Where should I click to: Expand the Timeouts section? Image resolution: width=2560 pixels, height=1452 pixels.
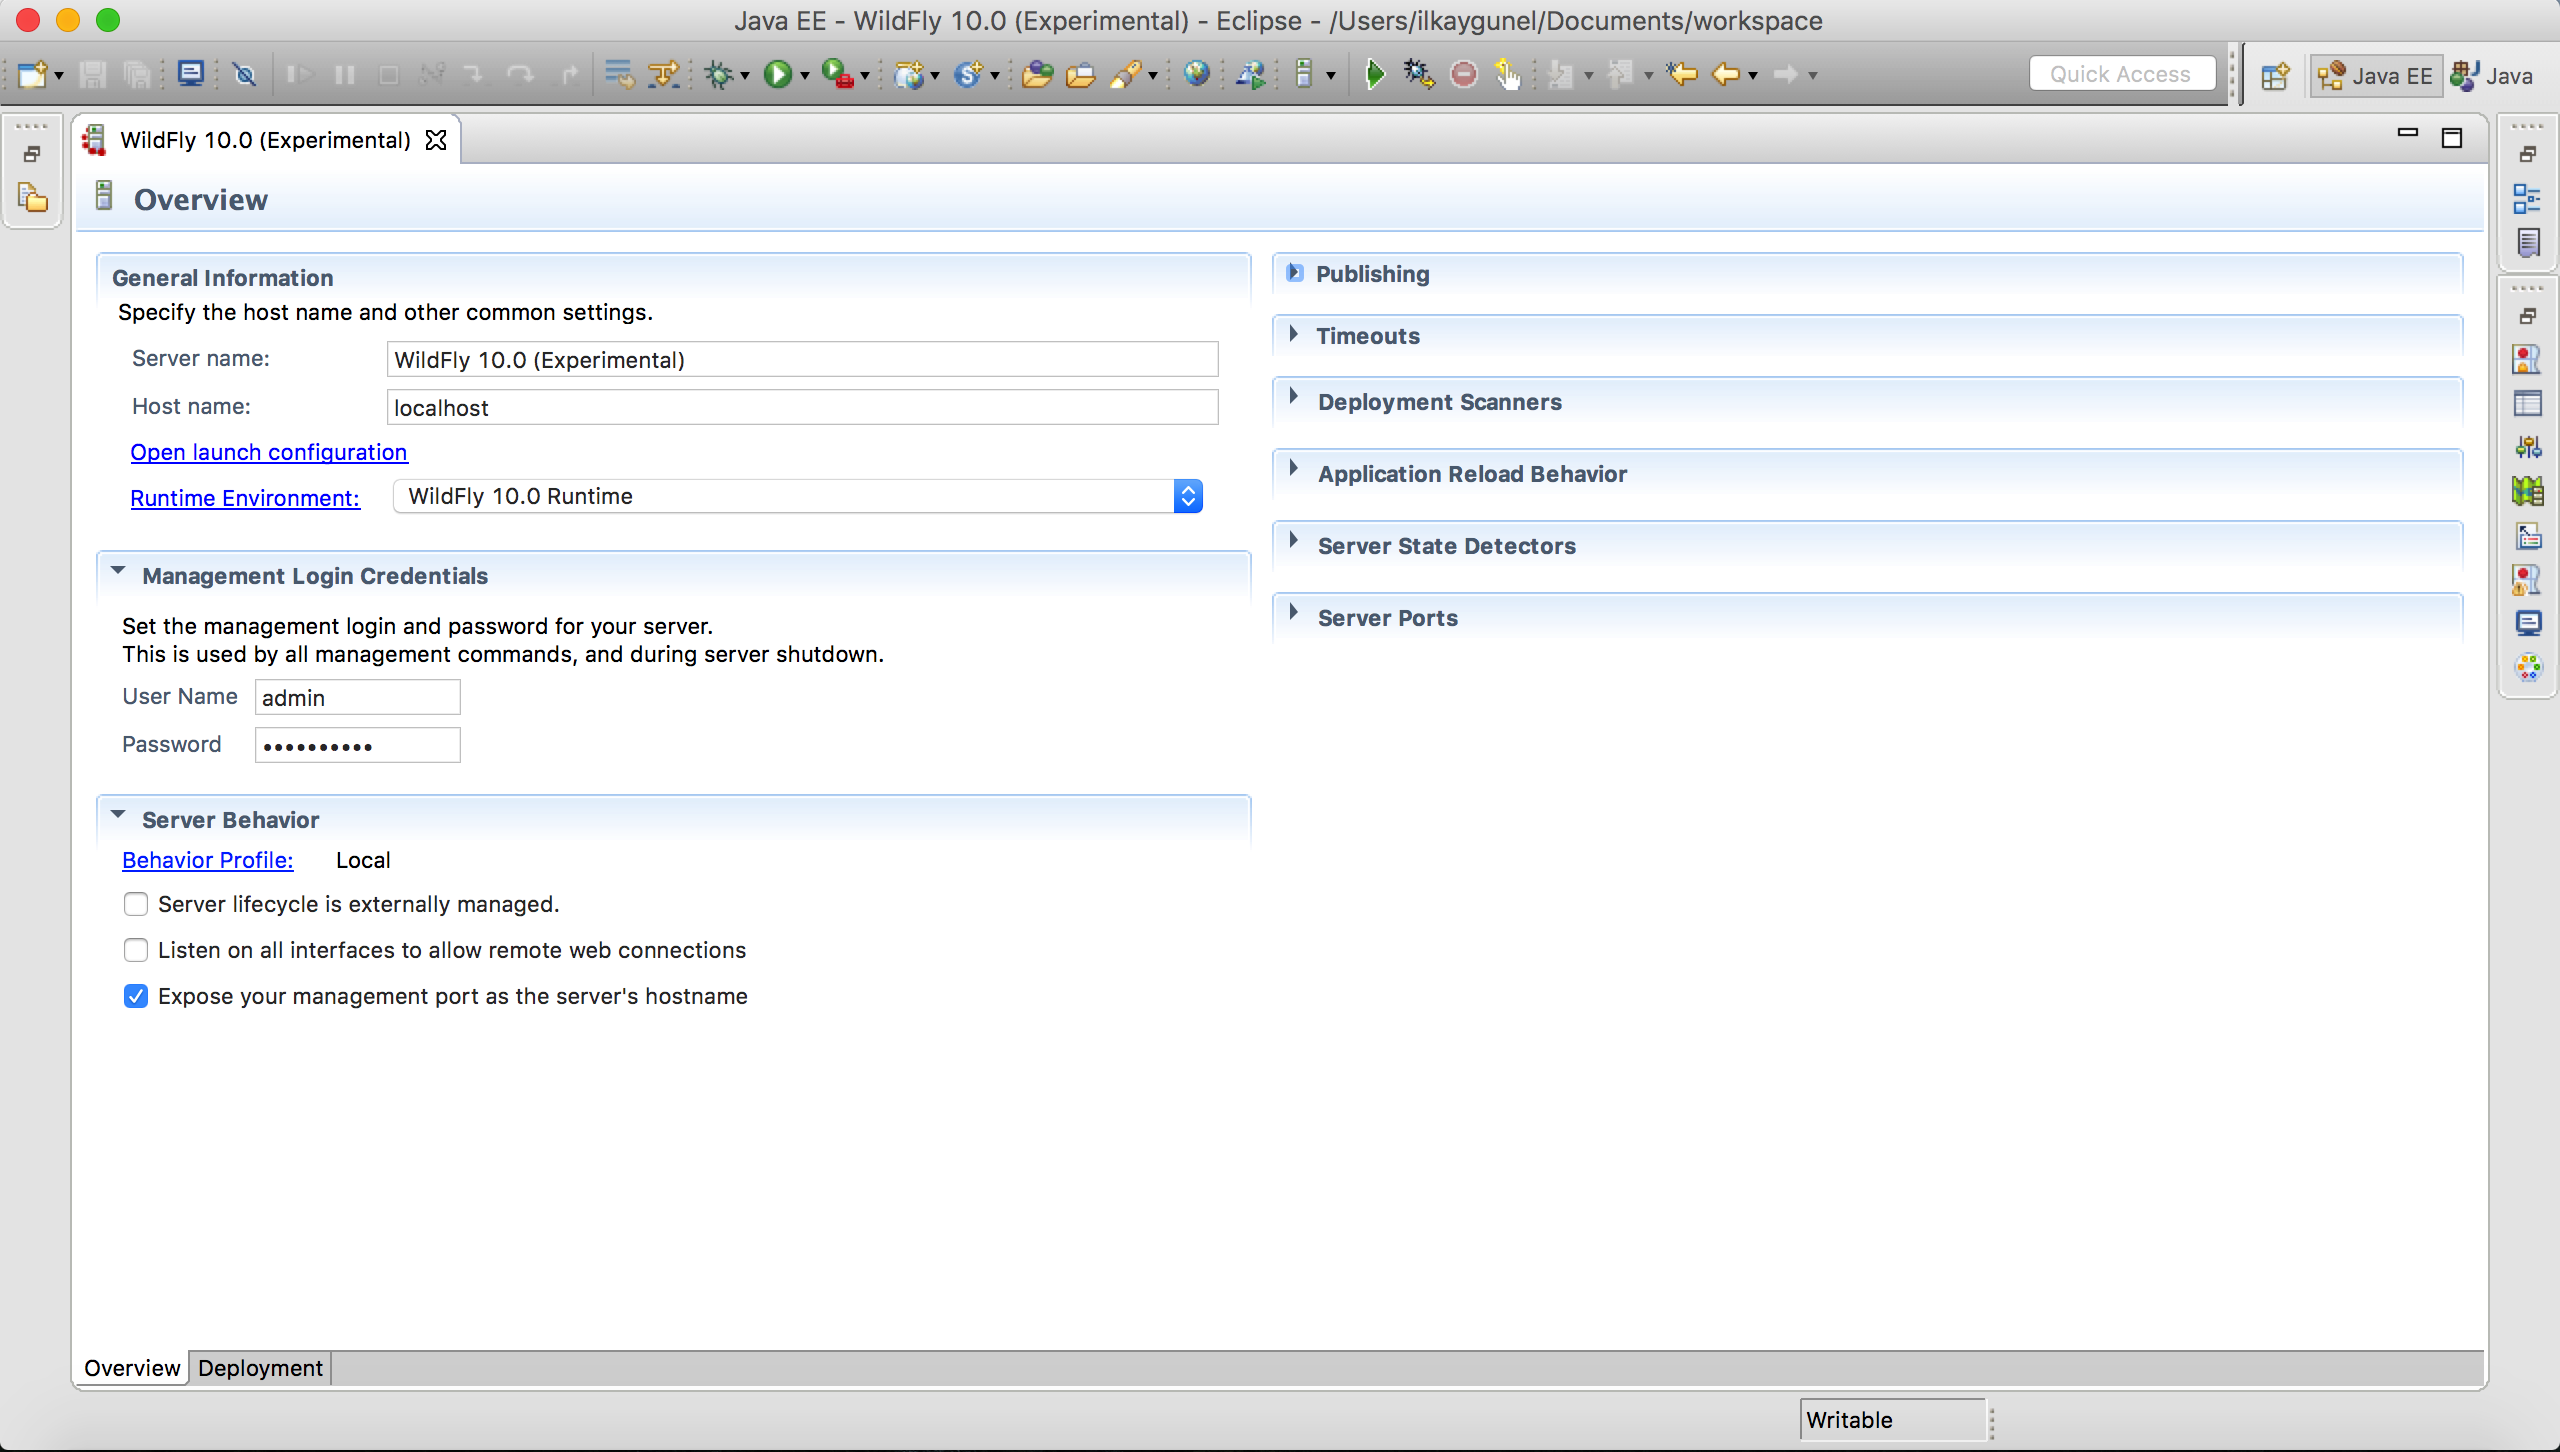1294,334
